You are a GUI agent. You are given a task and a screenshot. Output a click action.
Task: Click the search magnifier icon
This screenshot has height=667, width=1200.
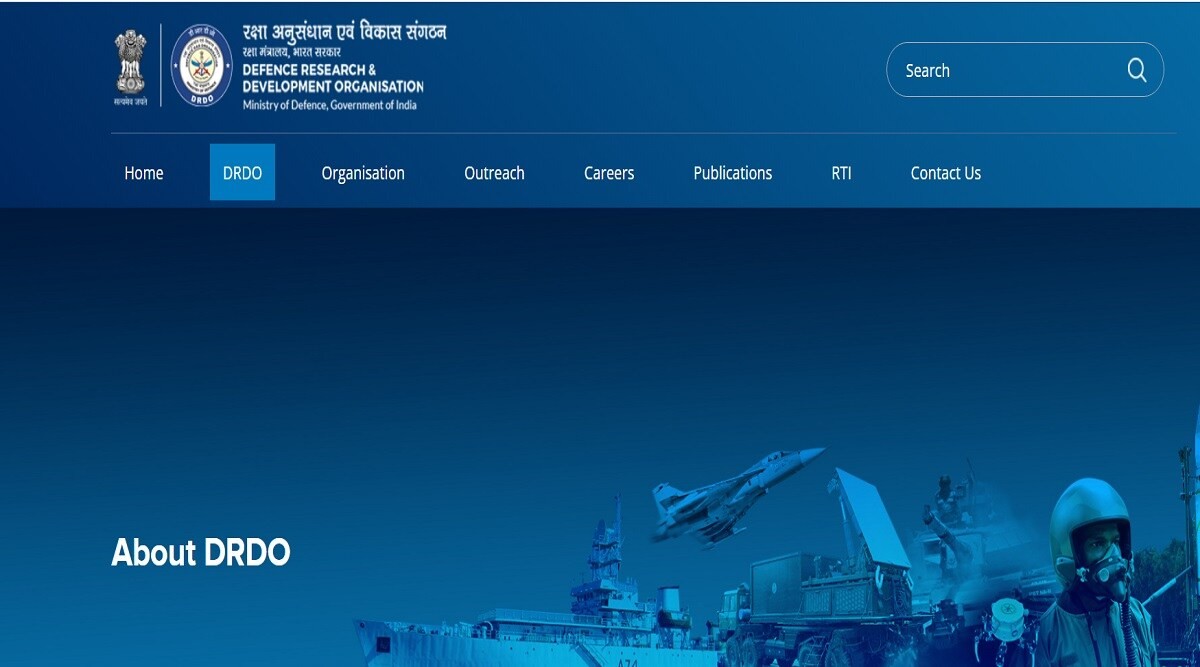(x=1137, y=70)
